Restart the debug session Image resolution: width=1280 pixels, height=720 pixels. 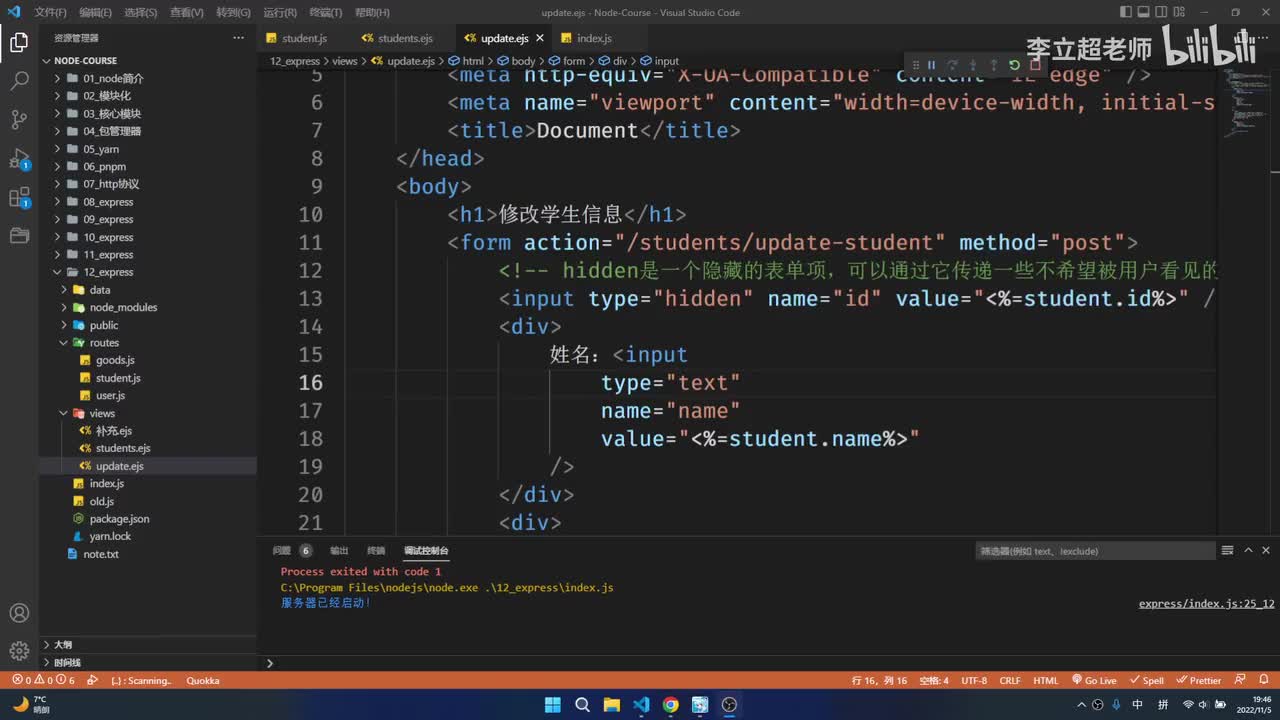tap(1014, 66)
